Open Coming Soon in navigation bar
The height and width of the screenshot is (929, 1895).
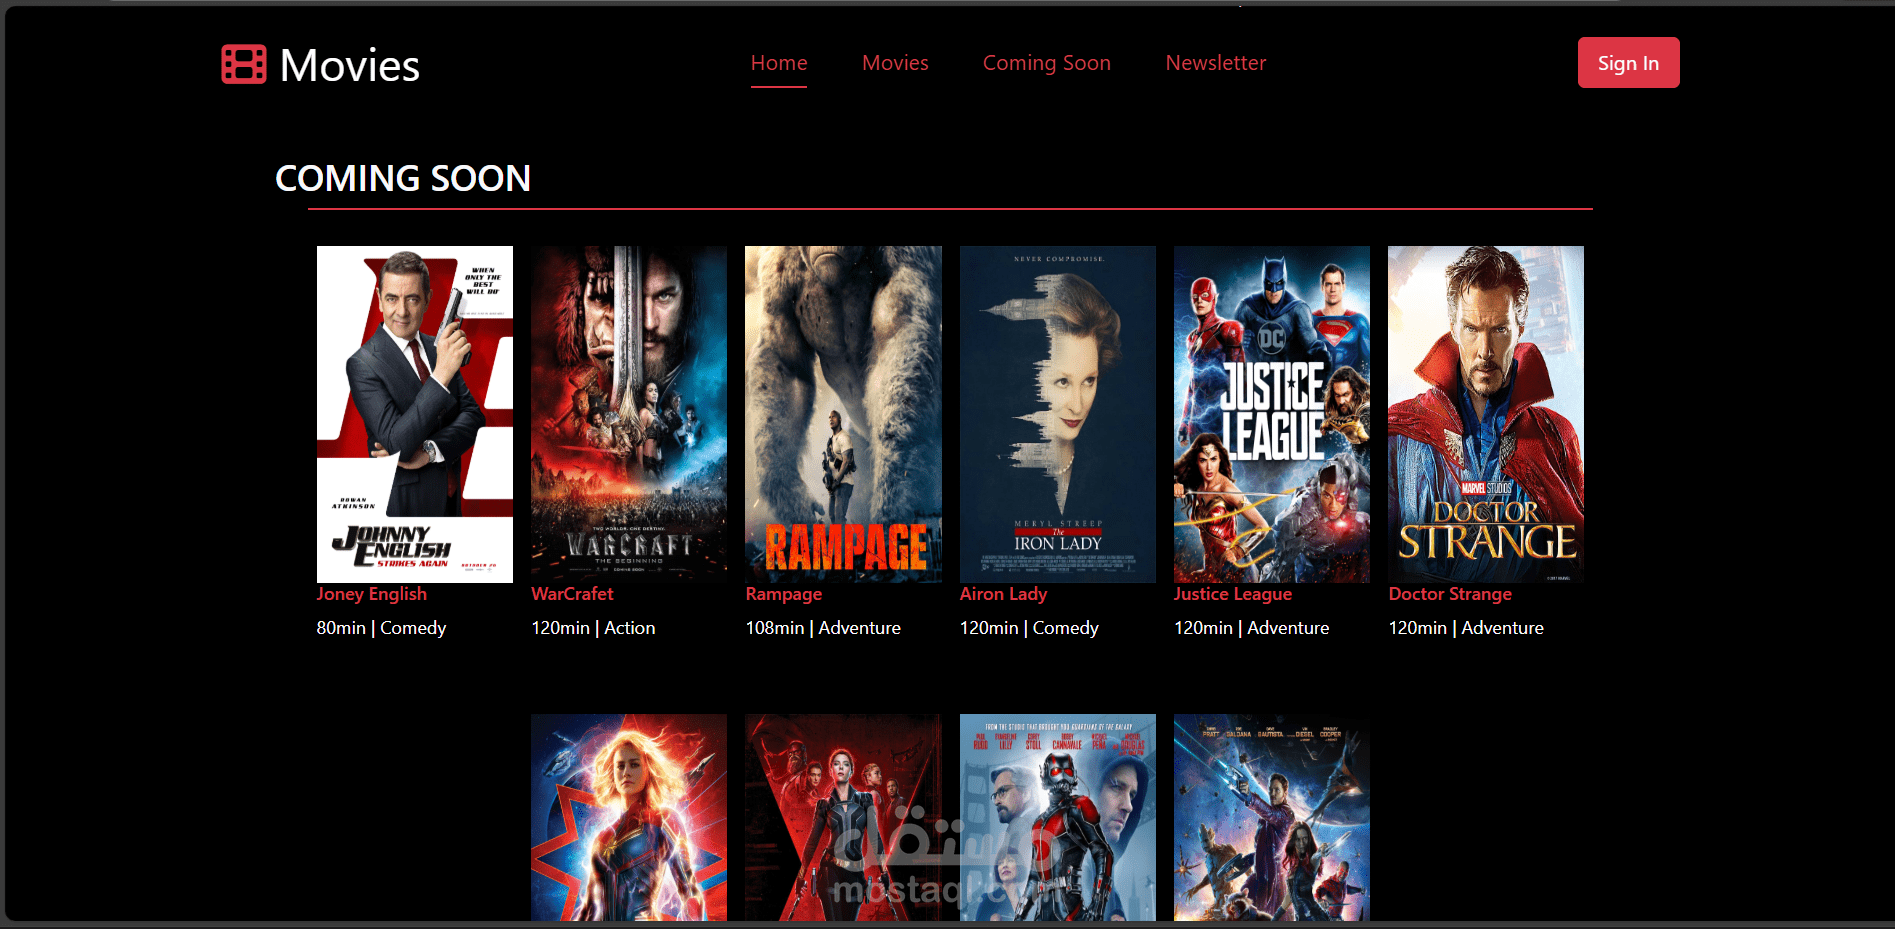tap(1047, 63)
